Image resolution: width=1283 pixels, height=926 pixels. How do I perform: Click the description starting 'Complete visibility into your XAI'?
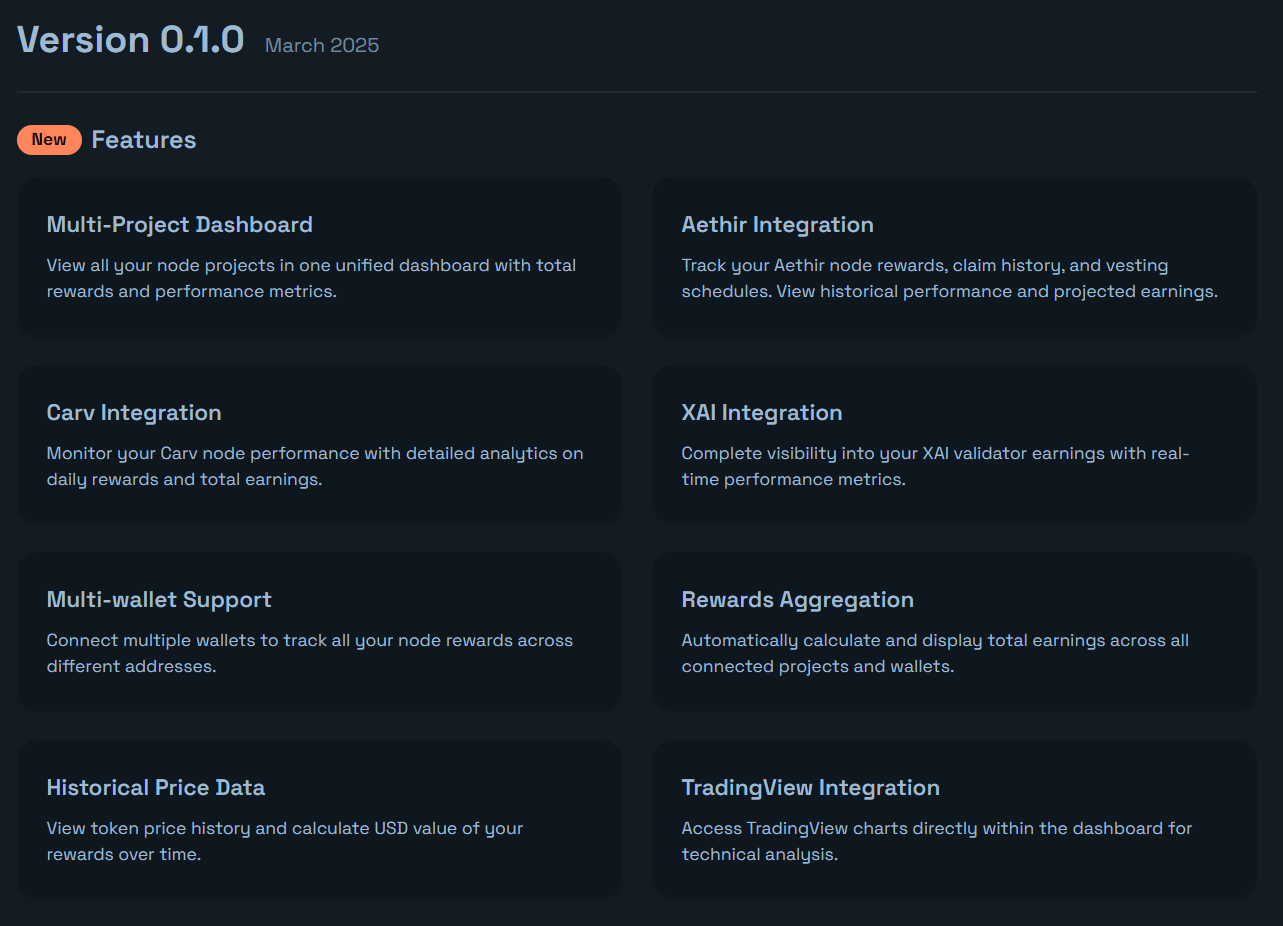[x=936, y=466]
